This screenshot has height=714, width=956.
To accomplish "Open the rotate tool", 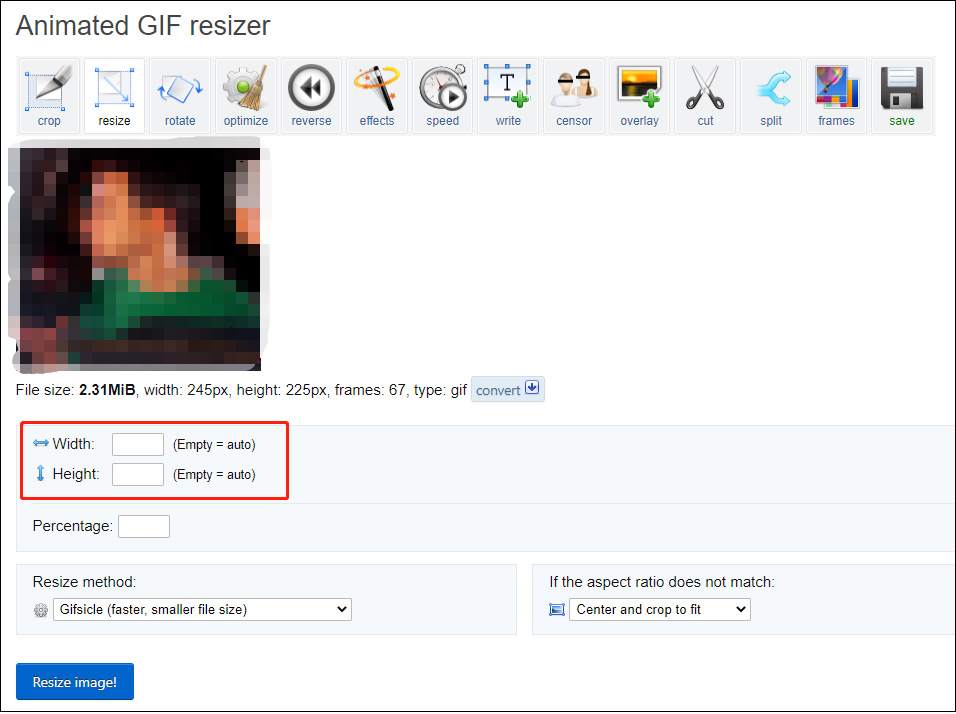I will [x=180, y=95].
